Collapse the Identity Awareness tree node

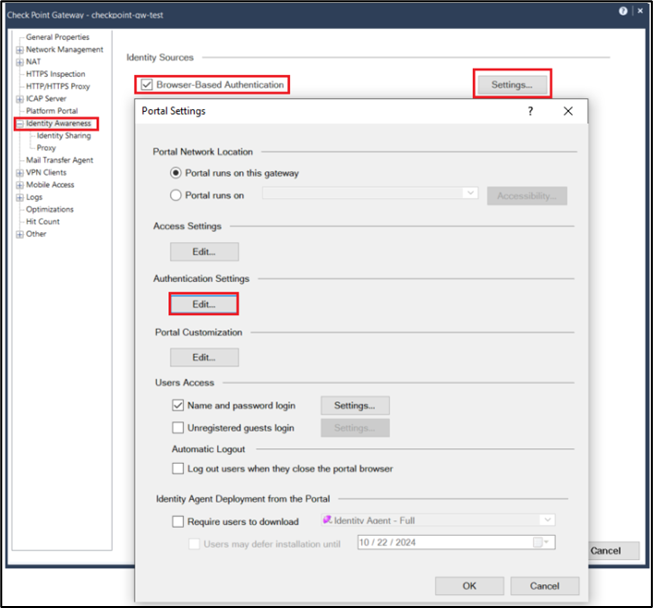point(19,124)
